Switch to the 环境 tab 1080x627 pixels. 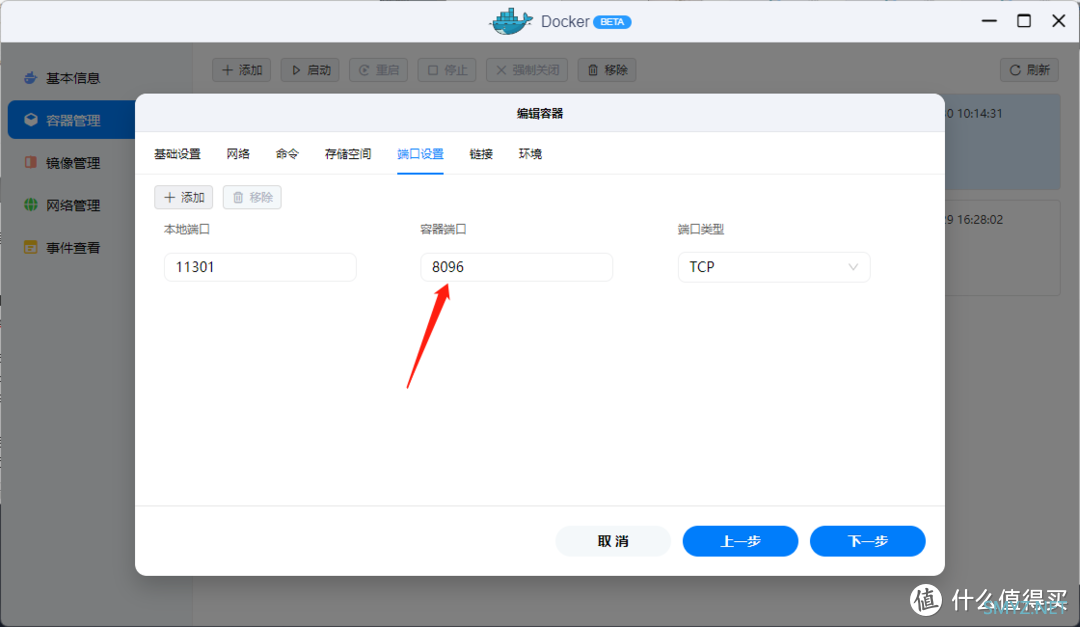click(530, 154)
